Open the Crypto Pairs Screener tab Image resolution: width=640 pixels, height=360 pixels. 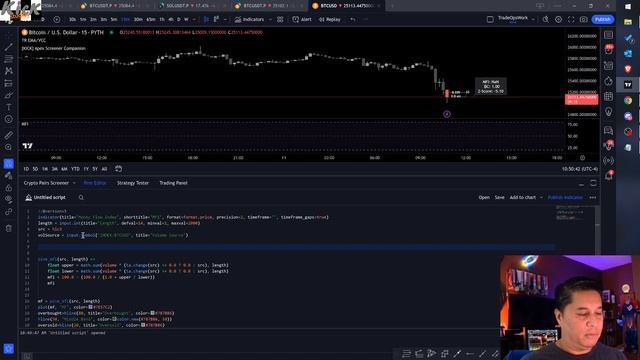46,183
